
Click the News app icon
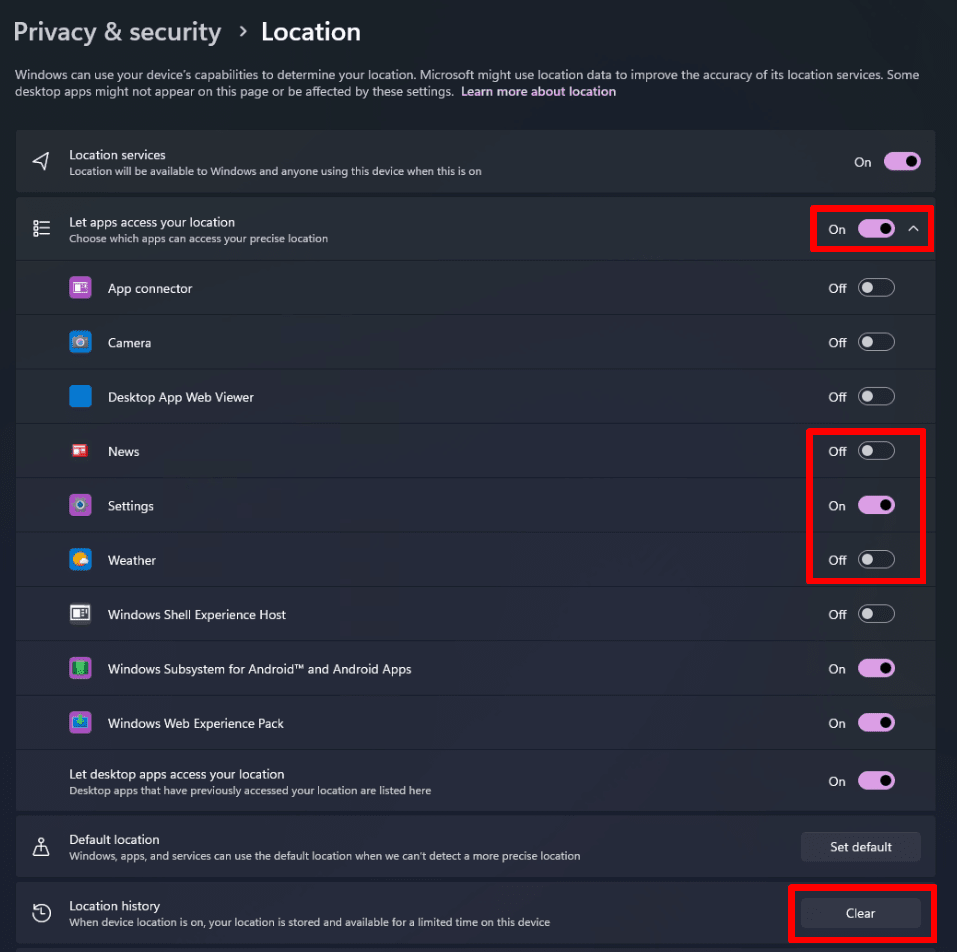(80, 451)
